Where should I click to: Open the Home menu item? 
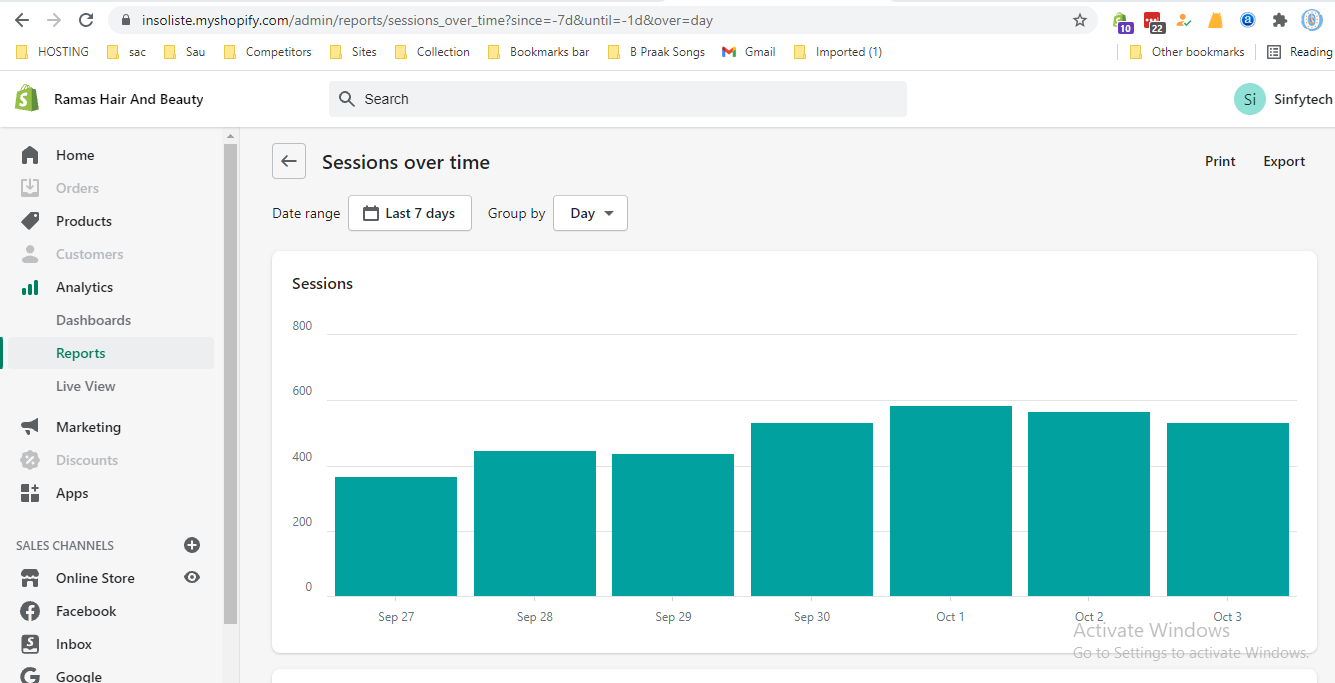pos(75,155)
